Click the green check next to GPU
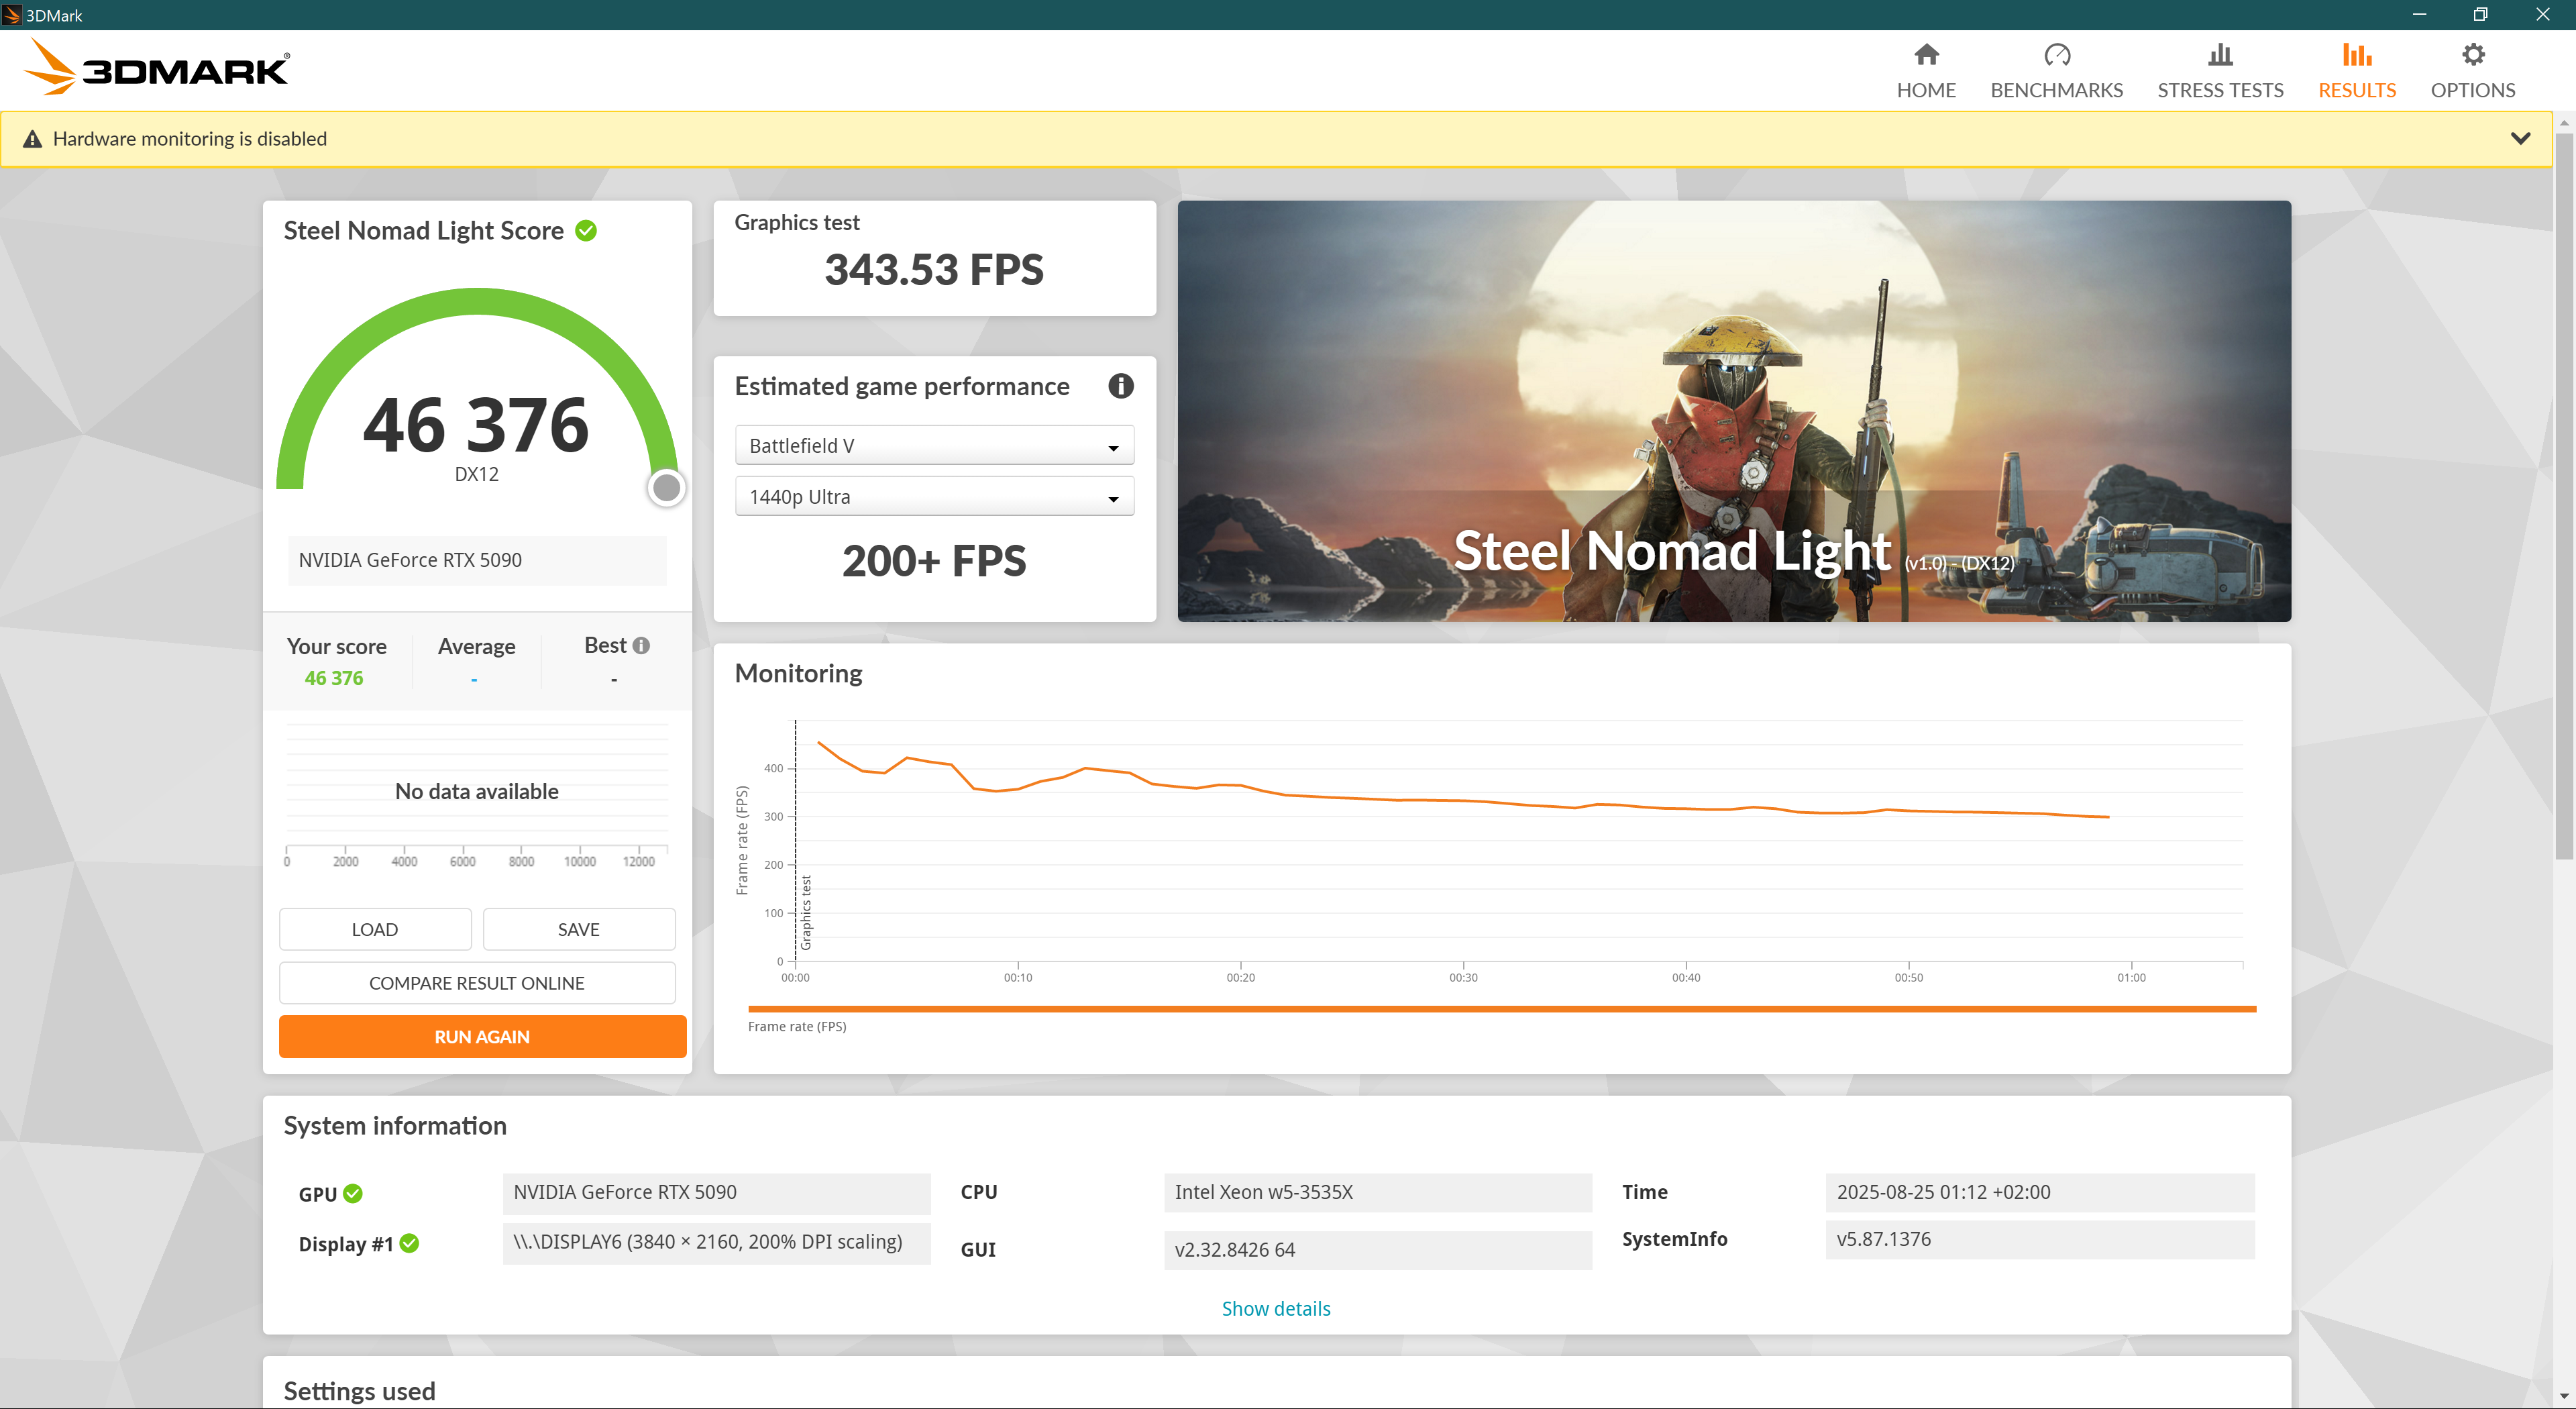The height and width of the screenshot is (1409, 2576). coord(353,1193)
